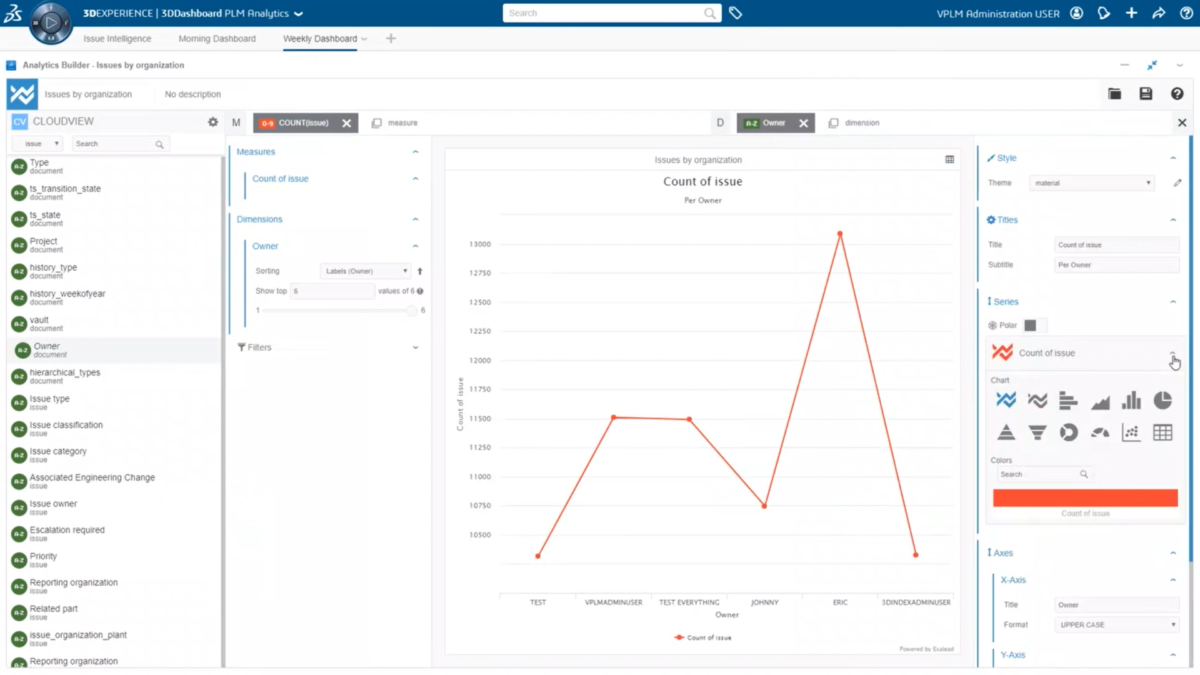Open the Sorting Labels (Owner) dropdown
This screenshot has height=675, width=1200.
[365, 271]
